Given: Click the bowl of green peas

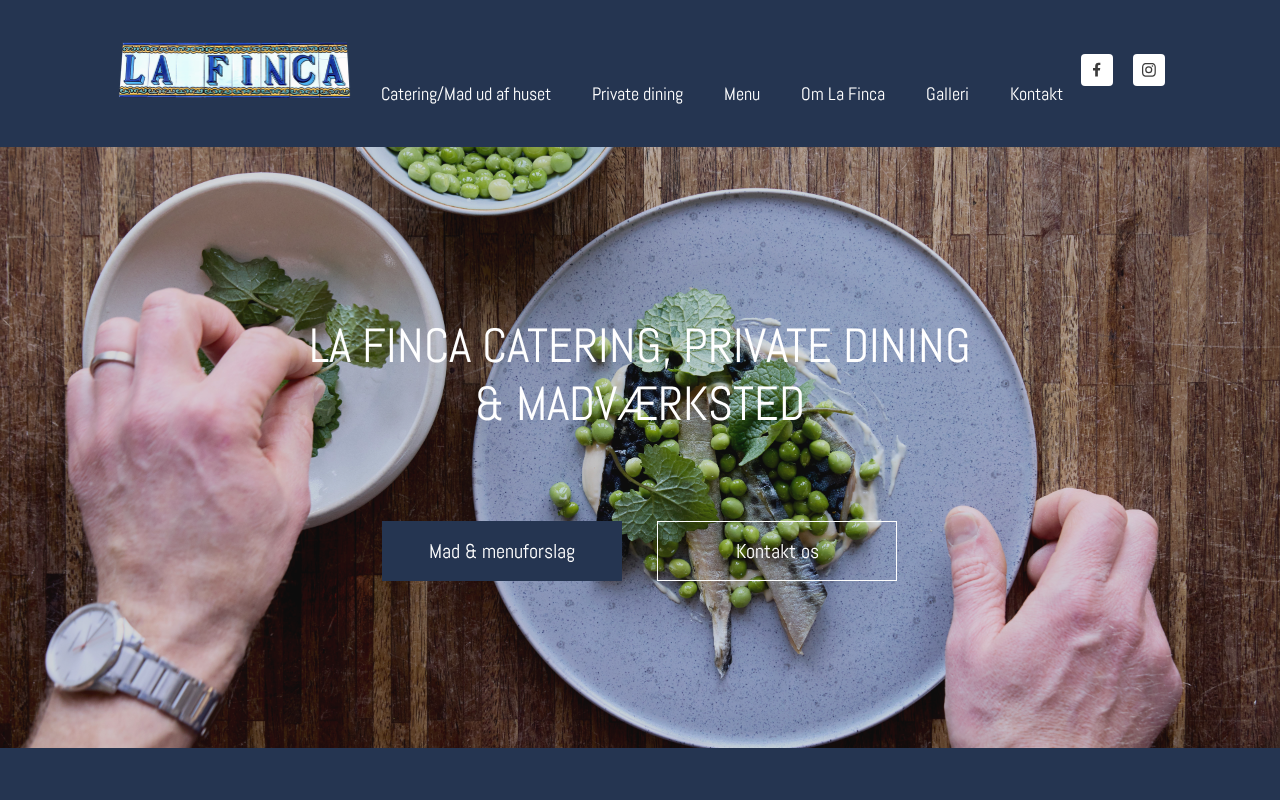Looking at the screenshot, I should click(x=487, y=172).
